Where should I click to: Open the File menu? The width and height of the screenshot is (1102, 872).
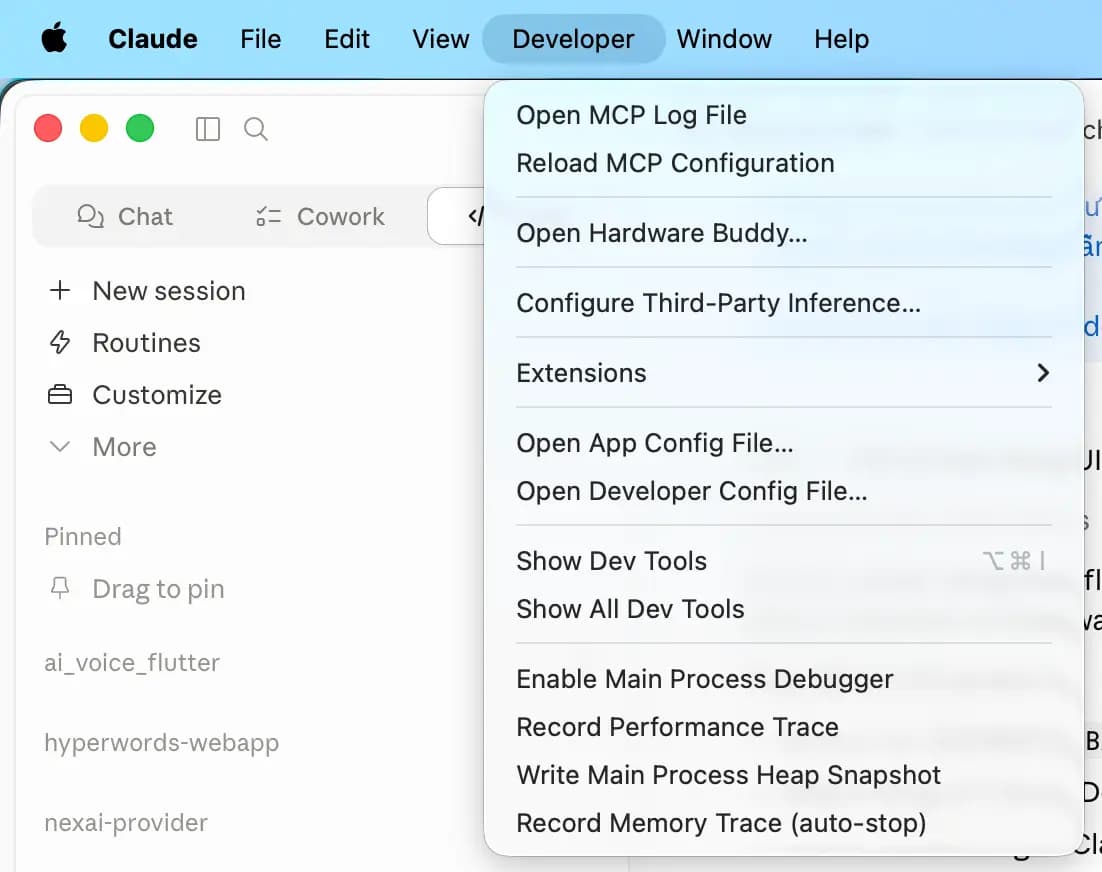(x=260, y=39)
